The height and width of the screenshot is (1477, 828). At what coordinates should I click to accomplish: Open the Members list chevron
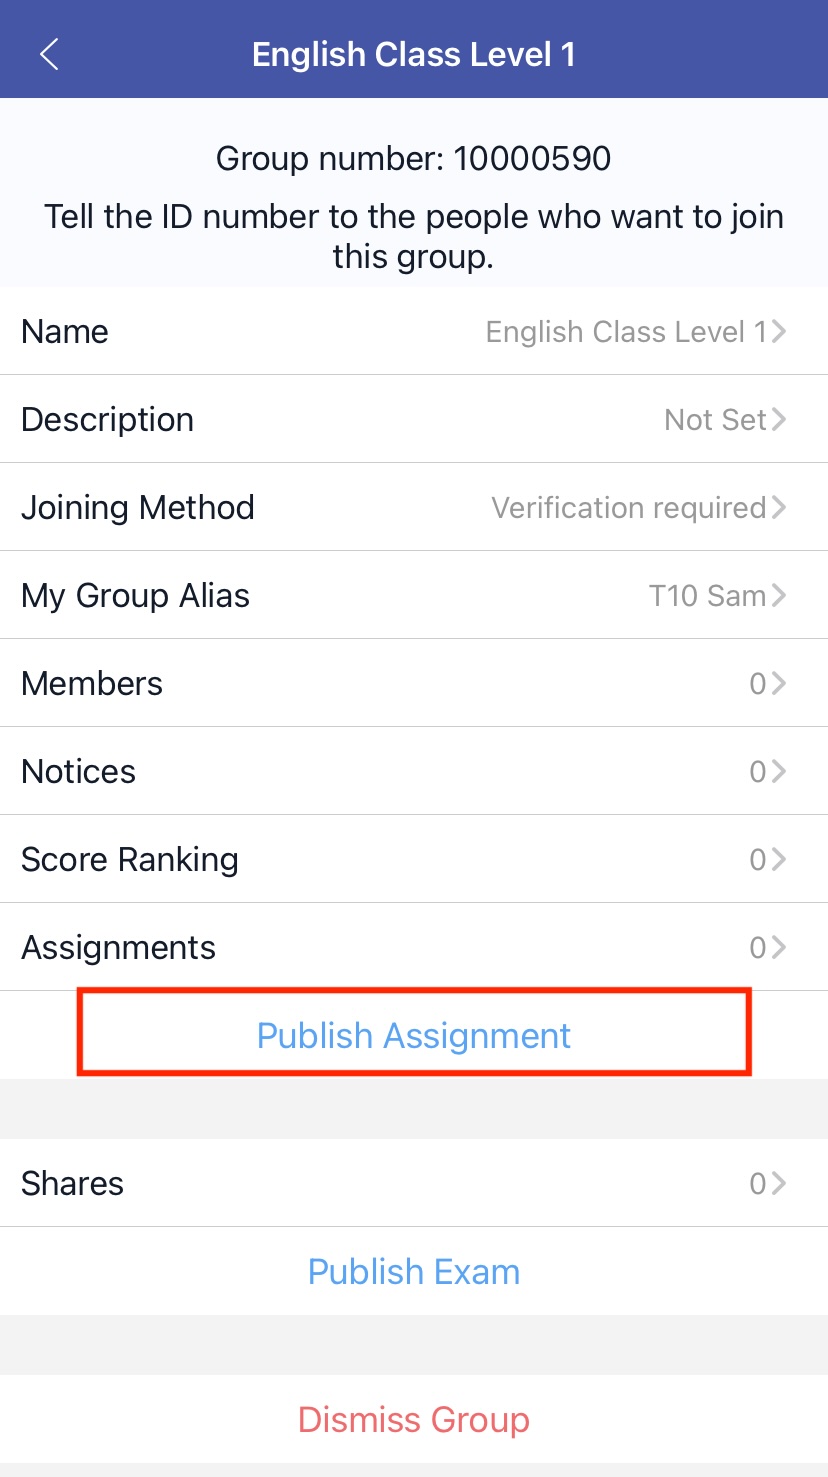[x=779, y=683]
